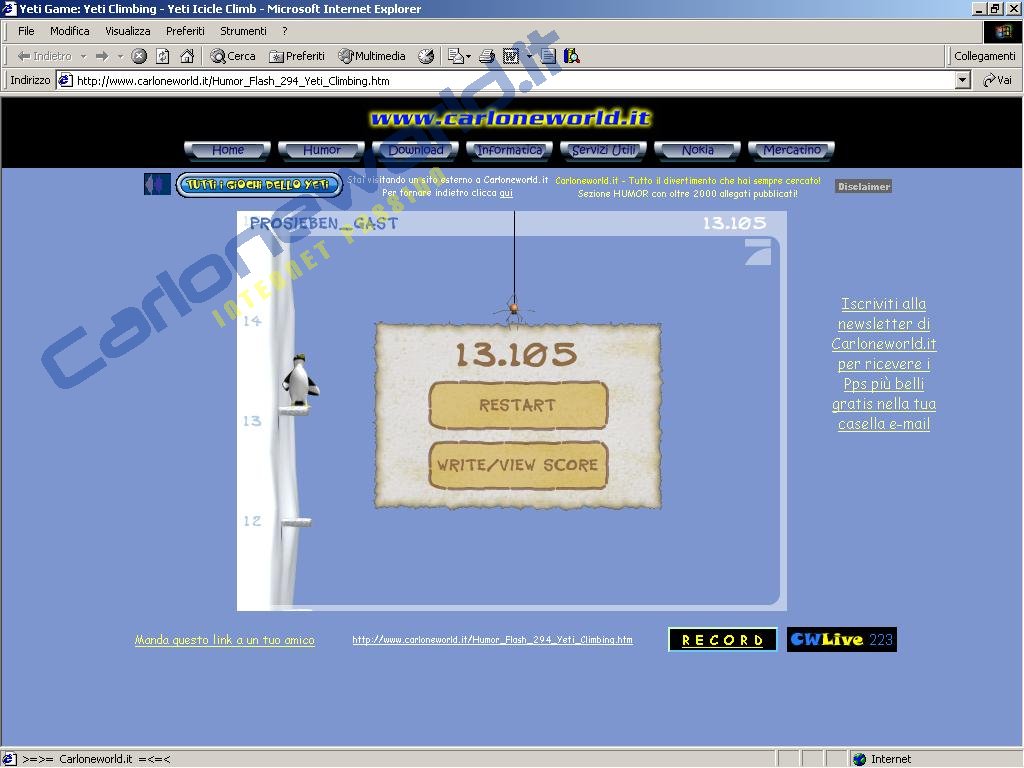Click the RECORD banner button
The width and height of the screenshot is (1024, 768).
click(x=723, y=640)
